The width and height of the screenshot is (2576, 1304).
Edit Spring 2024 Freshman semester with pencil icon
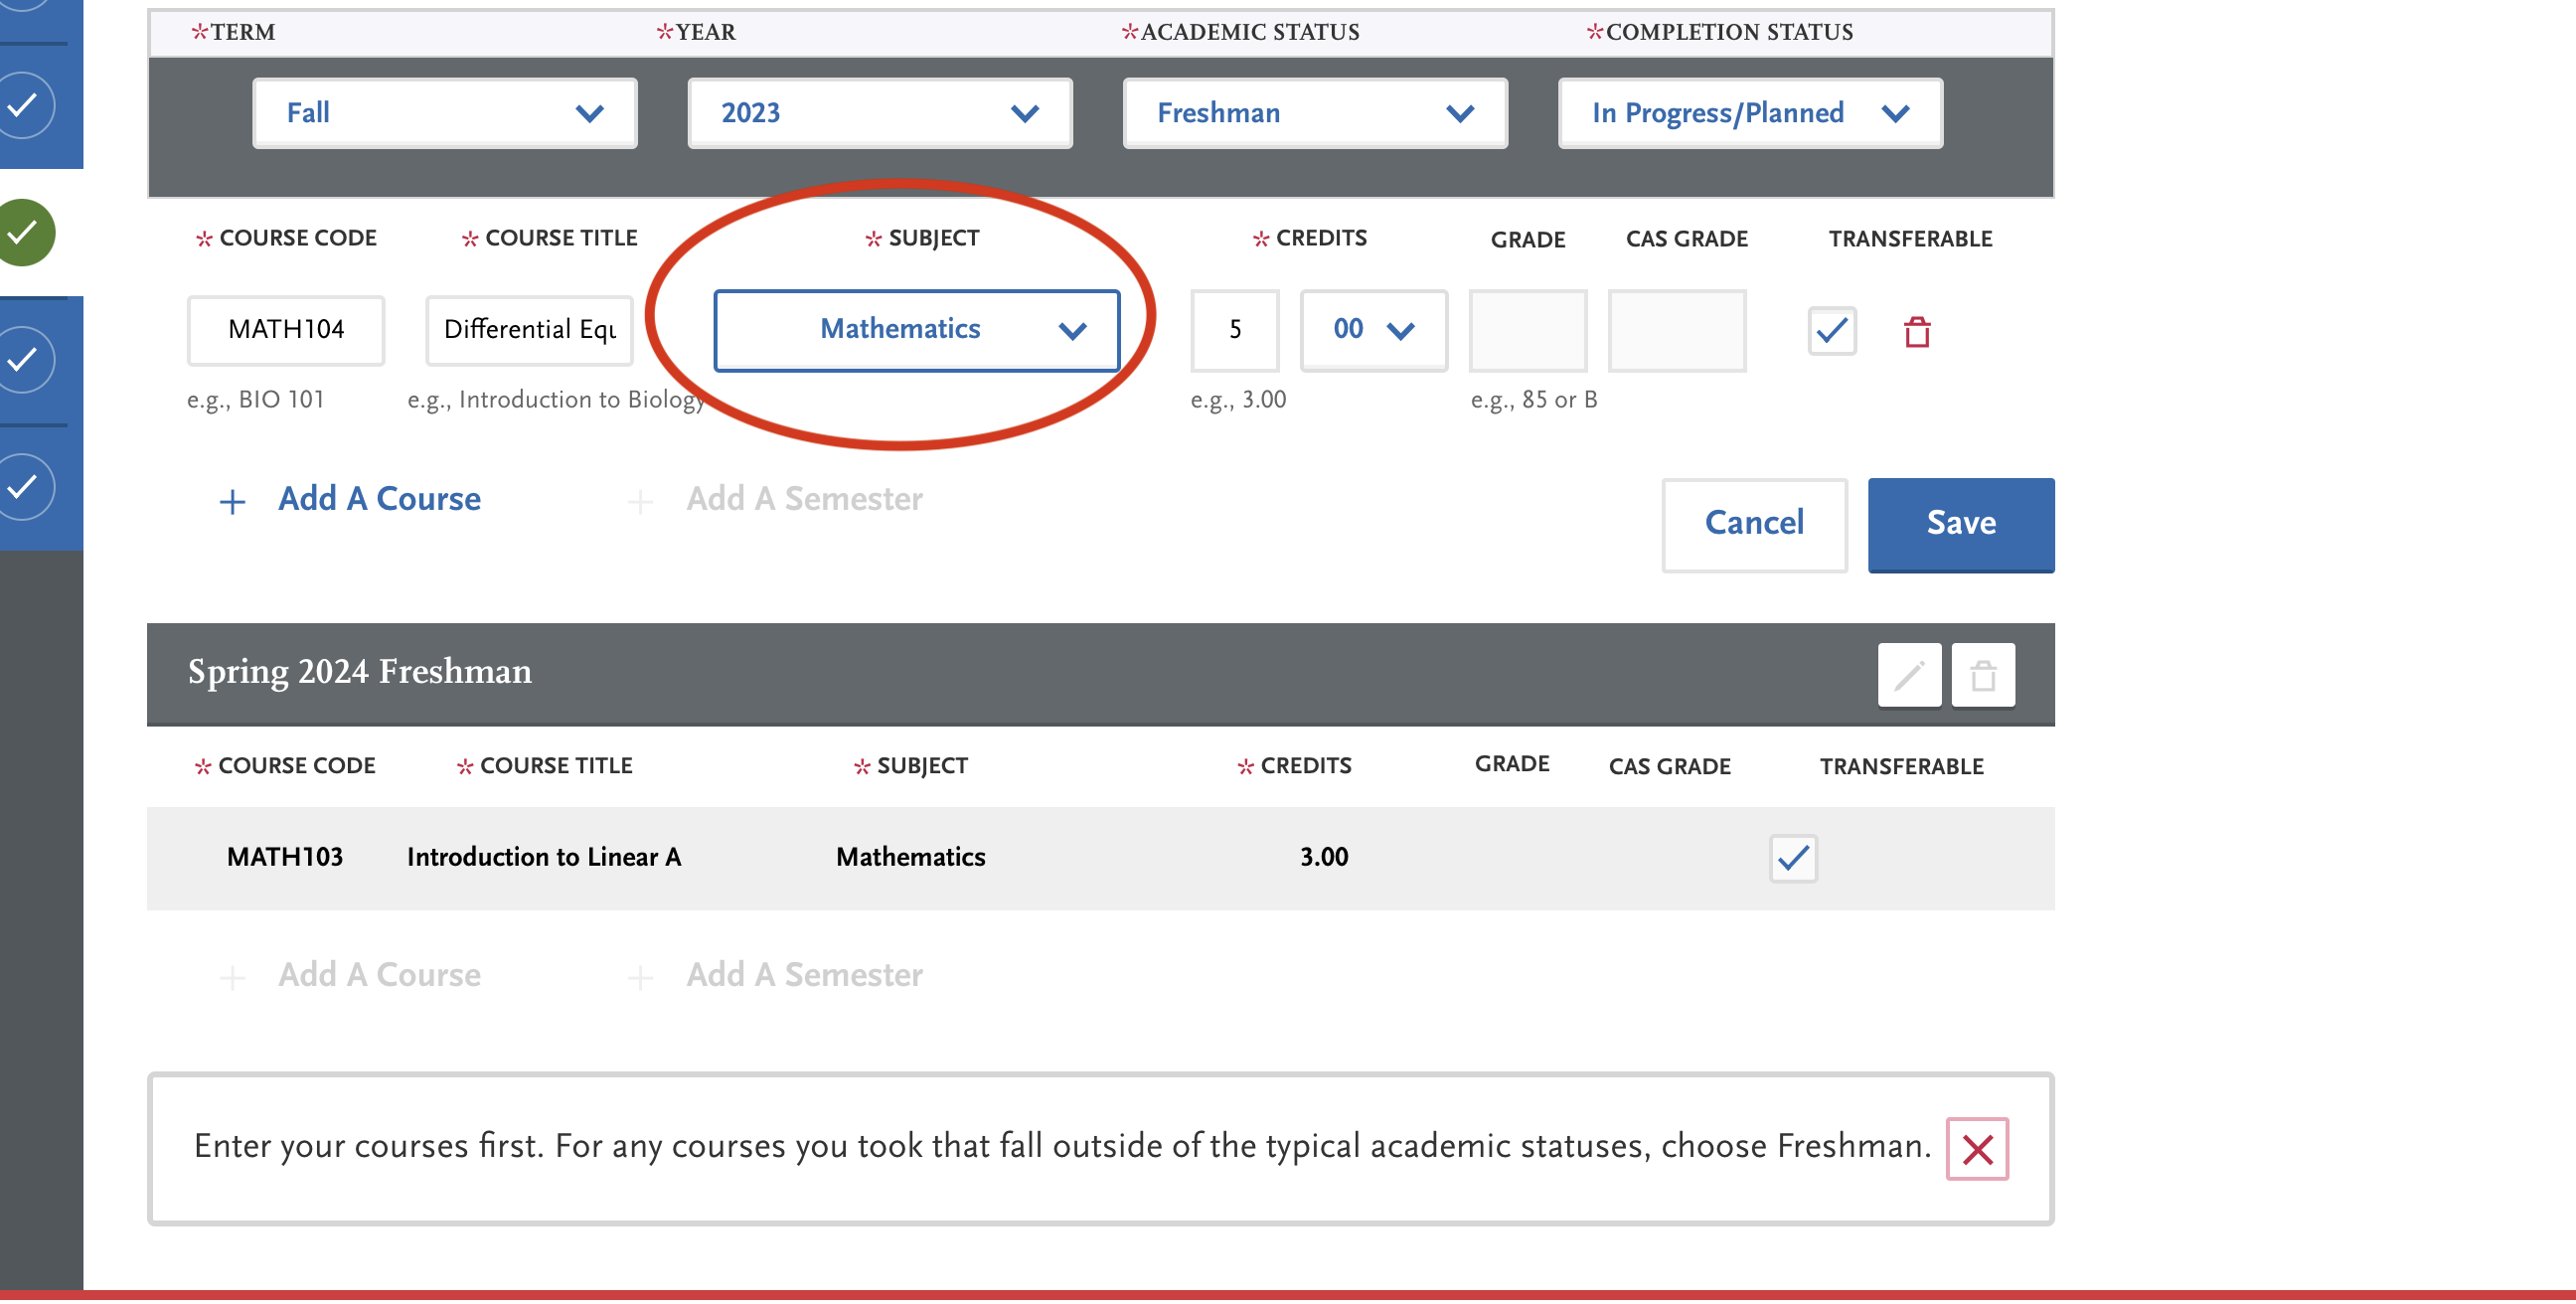1908,677
